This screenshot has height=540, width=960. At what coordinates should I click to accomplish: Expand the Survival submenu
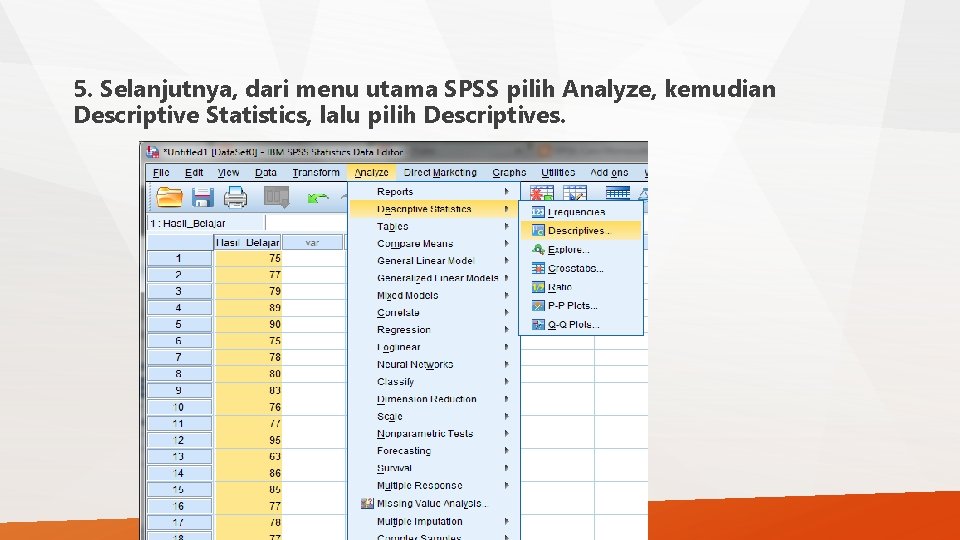click(434, 468)
